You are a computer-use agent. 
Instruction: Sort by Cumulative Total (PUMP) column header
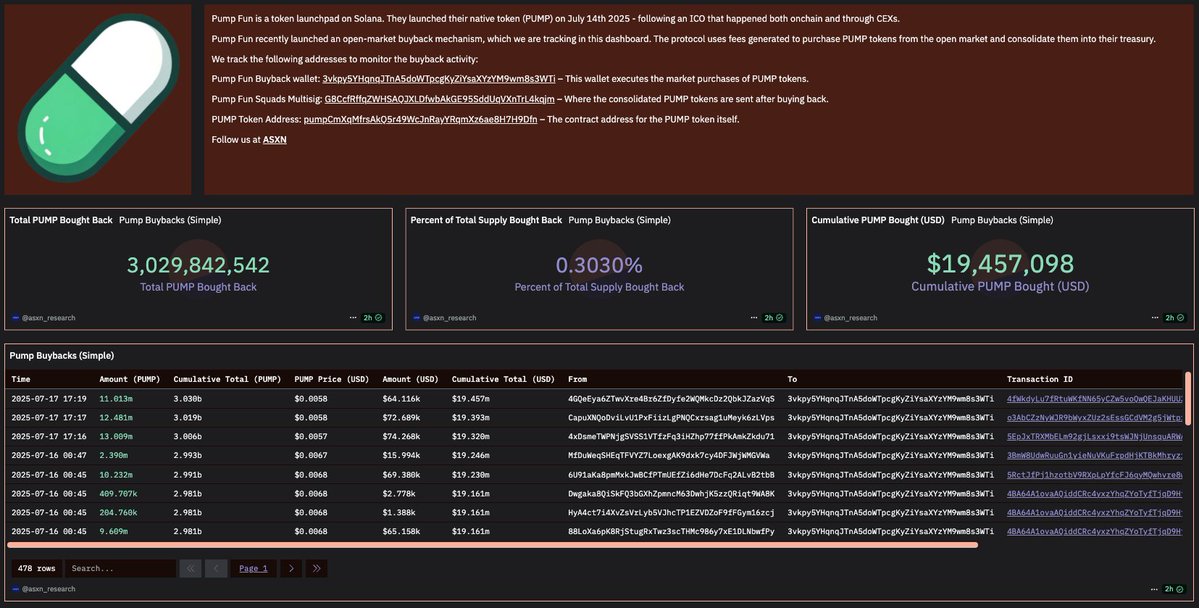click(x=227, y=379)
